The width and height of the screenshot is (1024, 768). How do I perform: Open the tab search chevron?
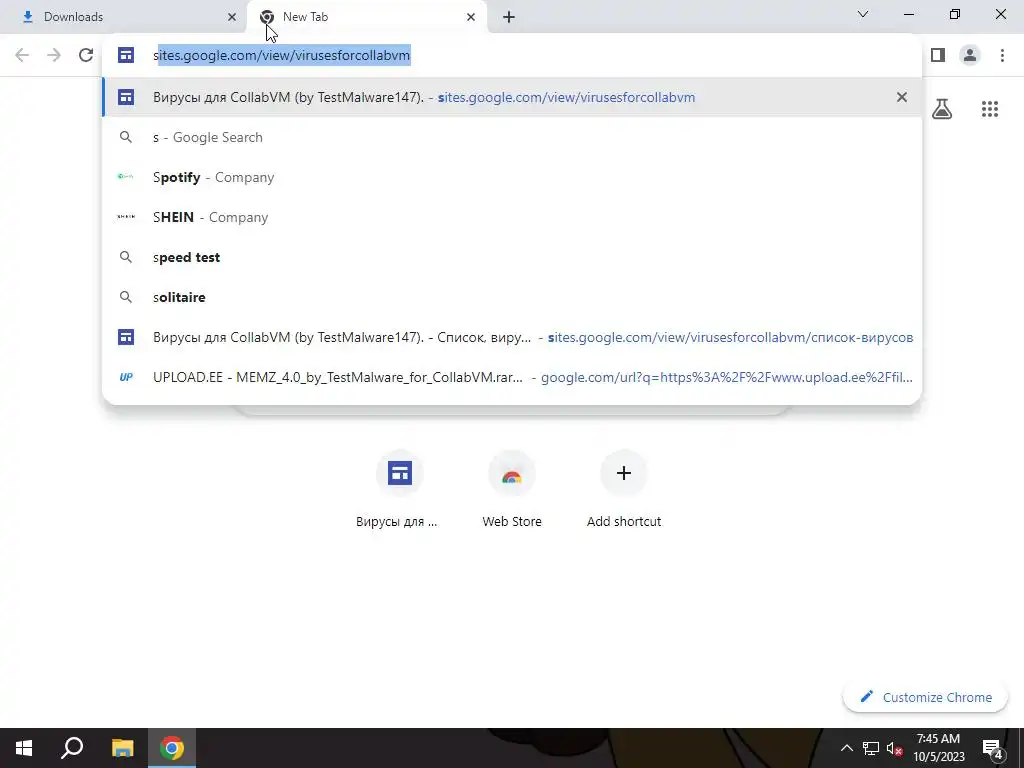pyautogui.click(x=863, y=14)
